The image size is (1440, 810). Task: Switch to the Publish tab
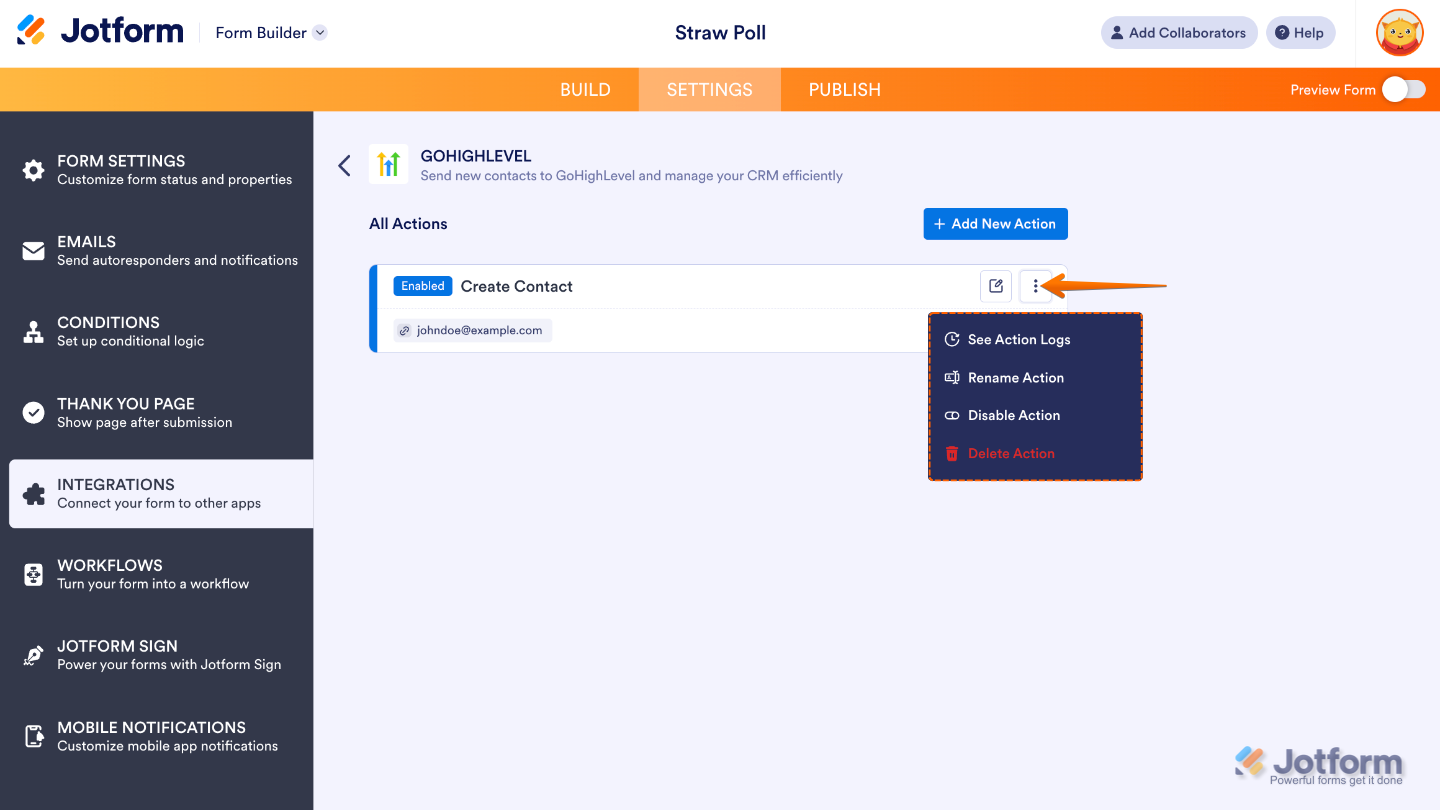pyautogui.click(x=844, y=89)
